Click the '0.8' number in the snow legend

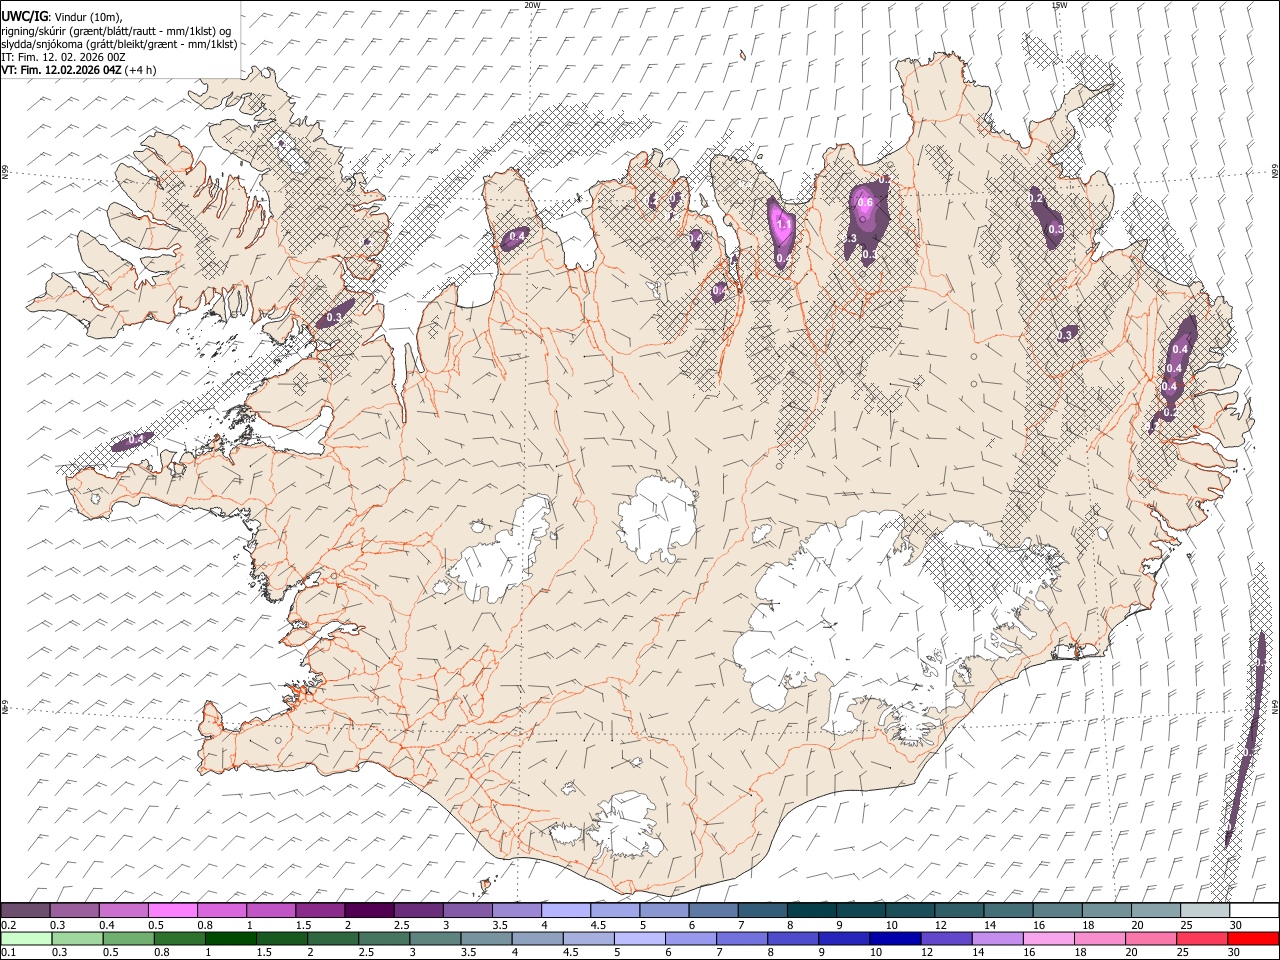point(205,925)
